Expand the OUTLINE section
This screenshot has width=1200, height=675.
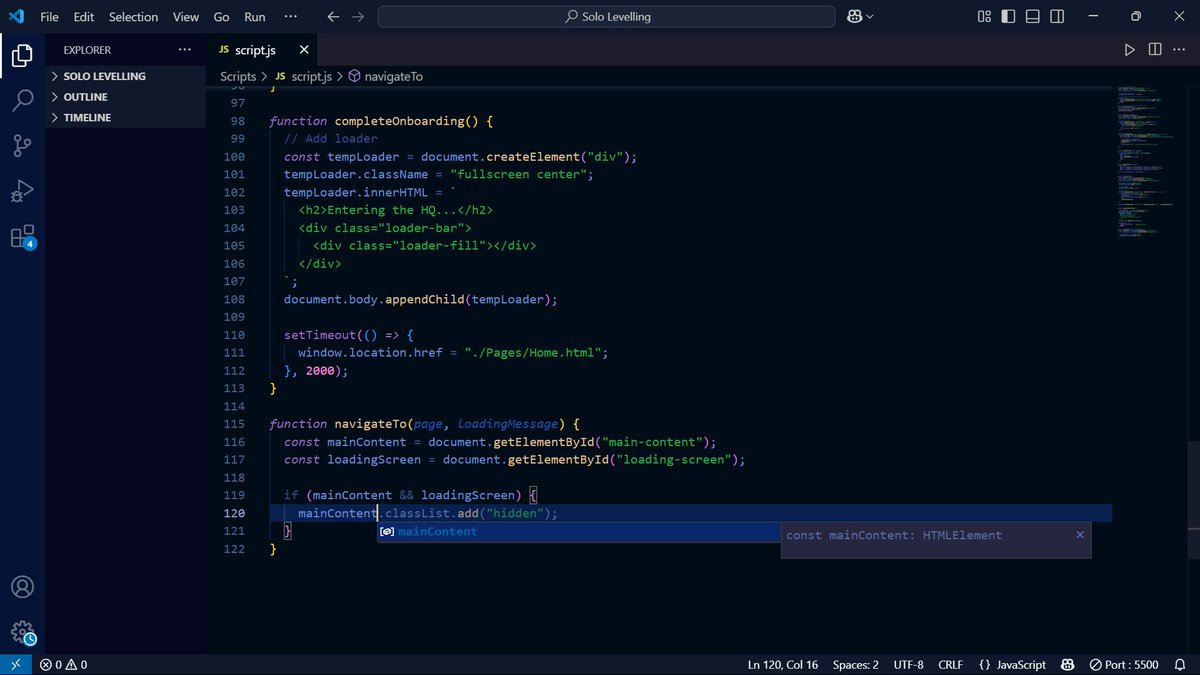[125, 97]
